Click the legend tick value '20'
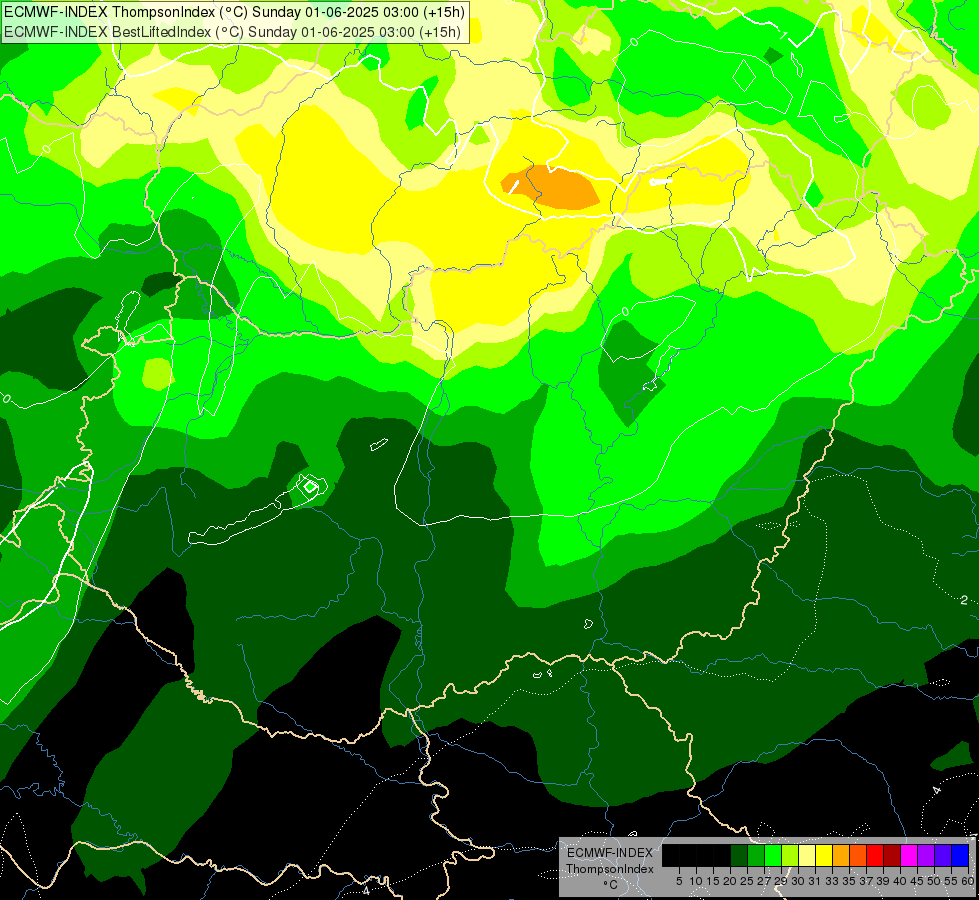Viewport: 979px width, 900px height. (x=731, y=881)
